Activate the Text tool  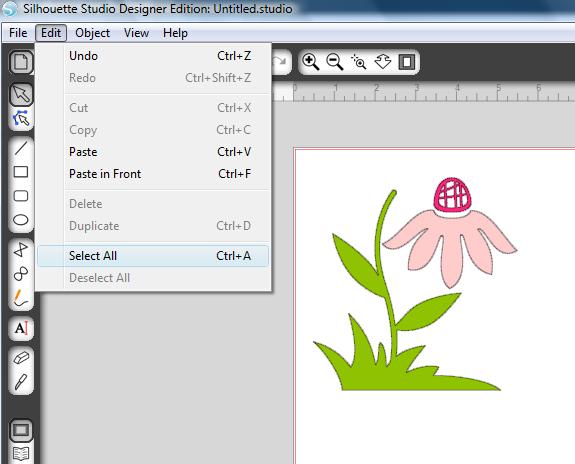point(21,328)
